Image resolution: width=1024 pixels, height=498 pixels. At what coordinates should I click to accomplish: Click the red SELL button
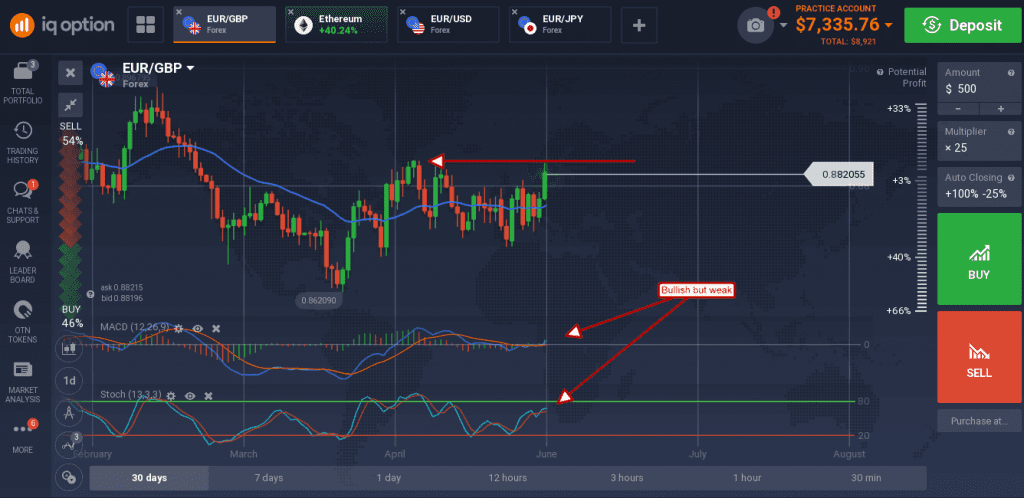click(x=978, y=357)
